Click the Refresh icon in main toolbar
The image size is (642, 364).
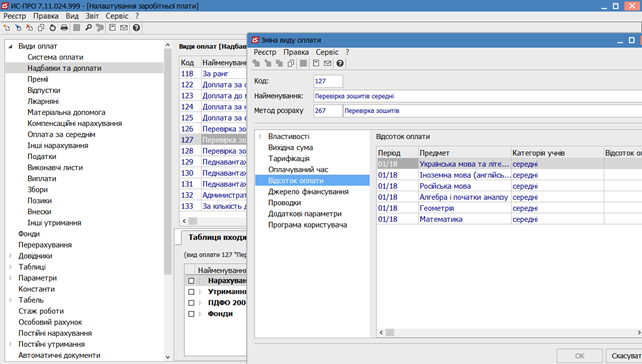tap(52, 28)
